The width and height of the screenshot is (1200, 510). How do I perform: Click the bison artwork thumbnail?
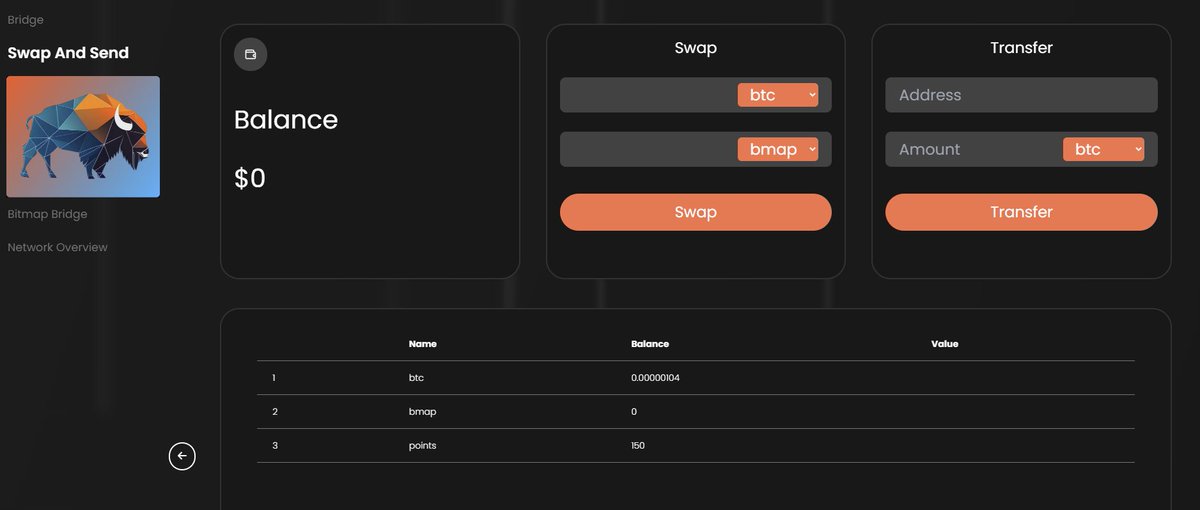[83, 137]
